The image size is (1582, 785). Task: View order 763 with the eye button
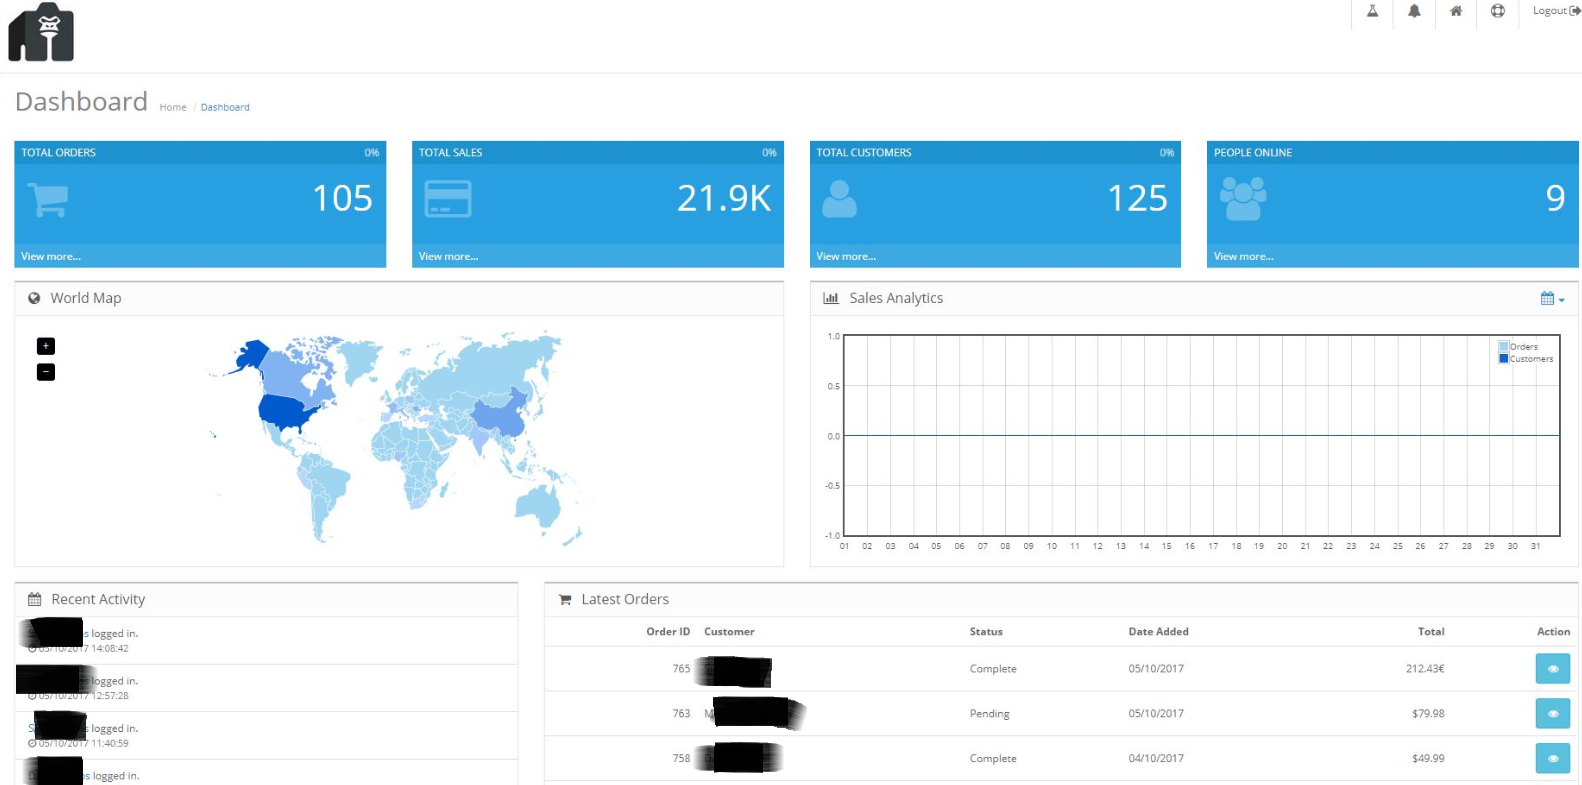tap(1552, 714)
